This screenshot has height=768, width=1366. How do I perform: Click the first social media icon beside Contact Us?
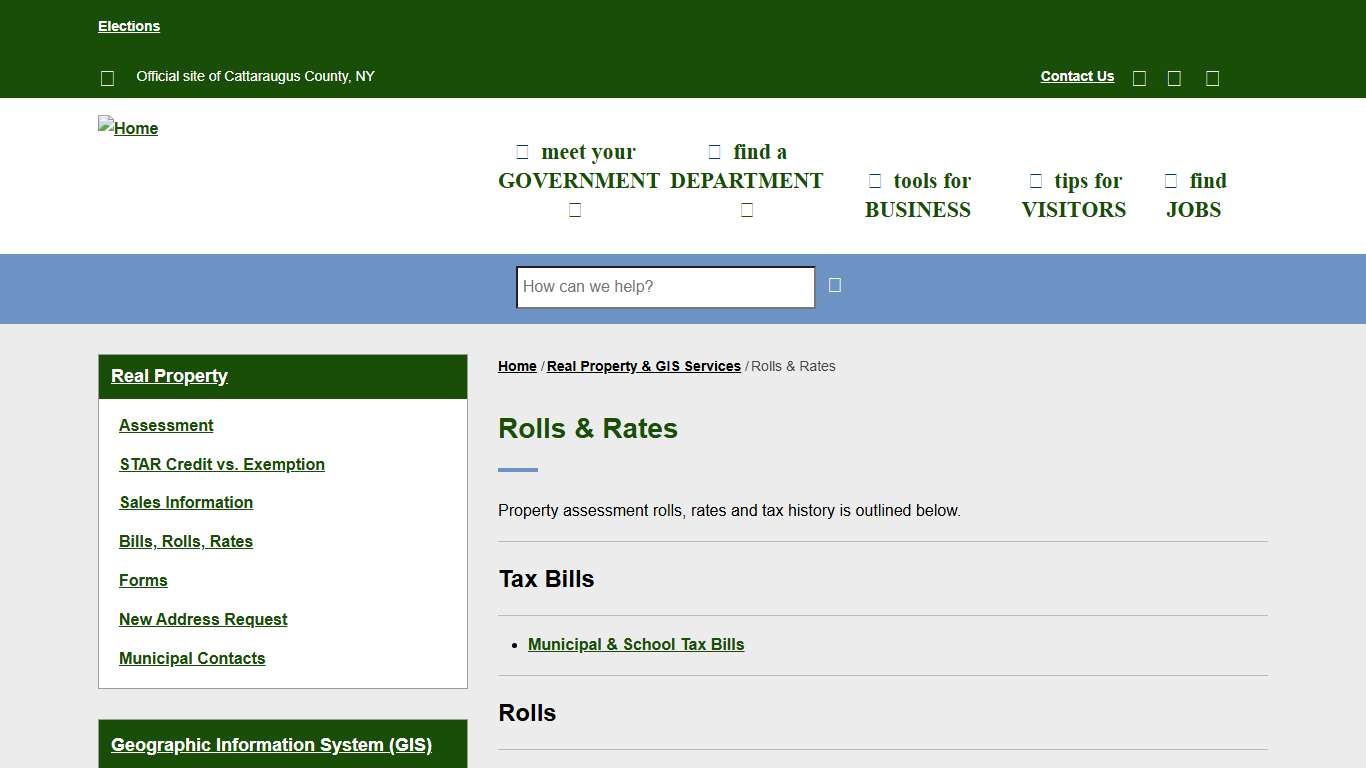(x=1139, y=77)
